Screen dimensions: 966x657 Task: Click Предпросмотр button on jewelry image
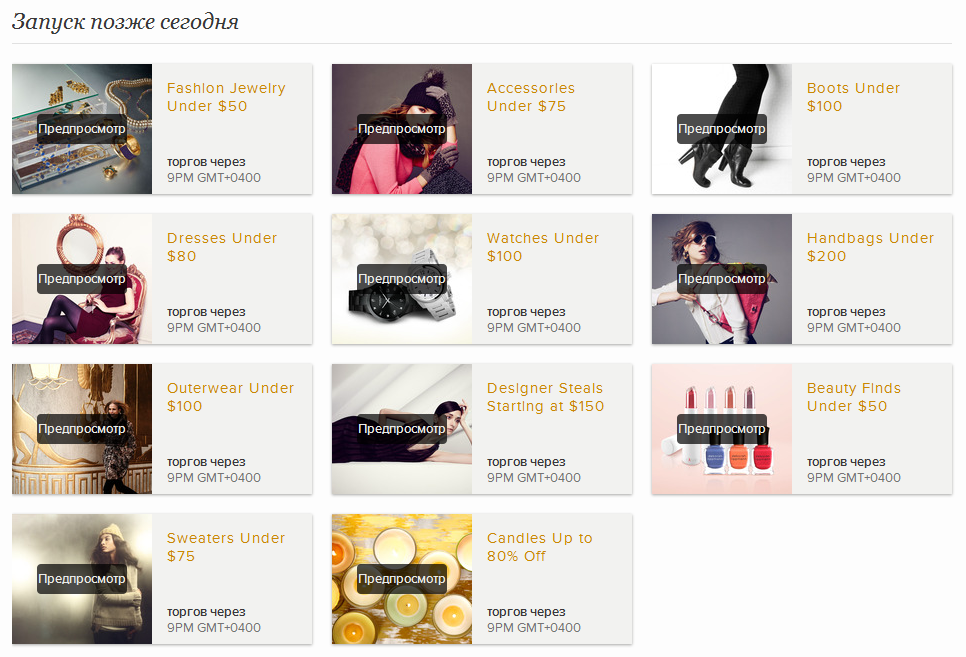point(82,129)
